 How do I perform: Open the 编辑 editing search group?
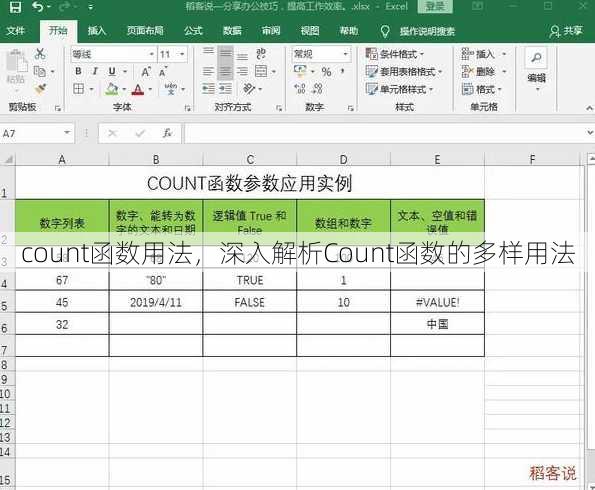coord(536,70)
